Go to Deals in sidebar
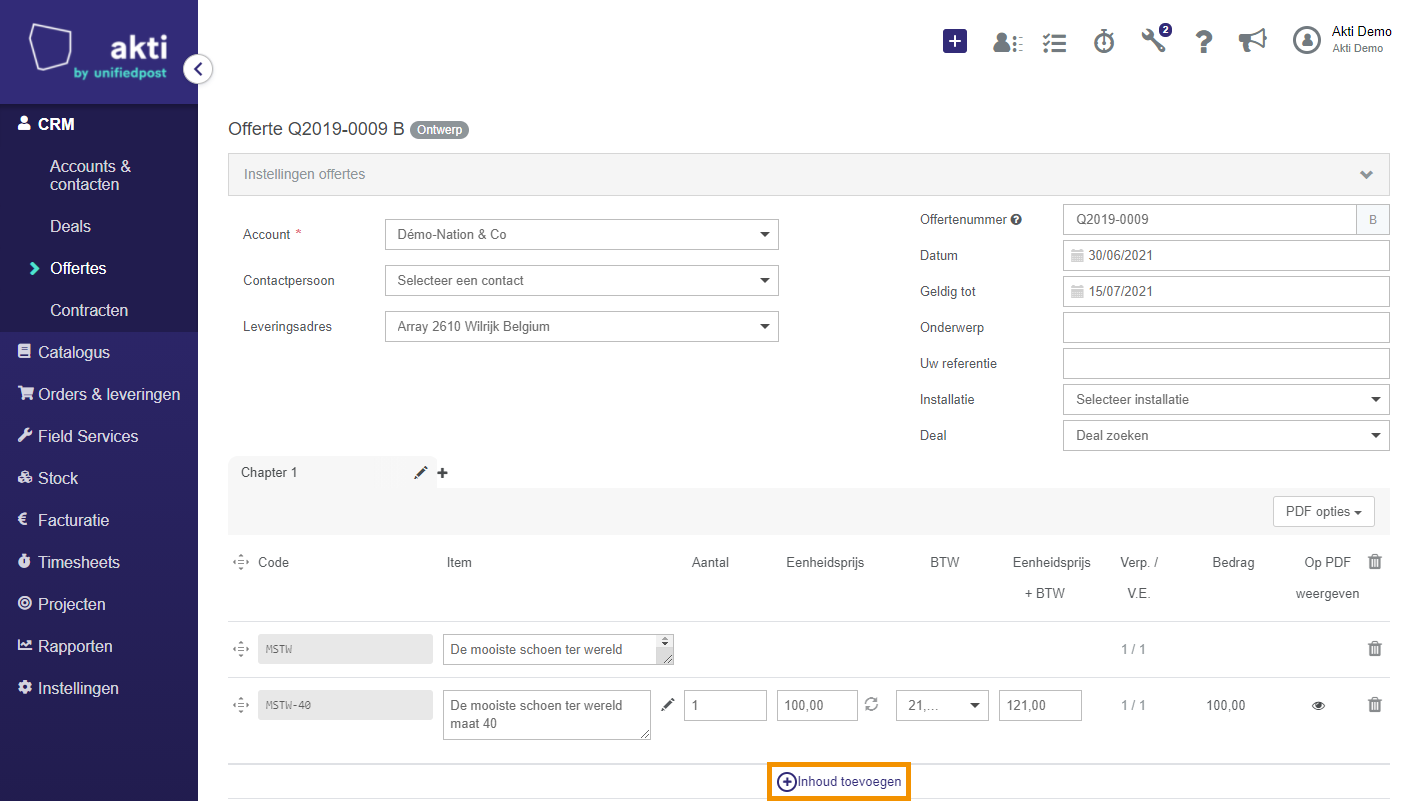 pos(70,227)
